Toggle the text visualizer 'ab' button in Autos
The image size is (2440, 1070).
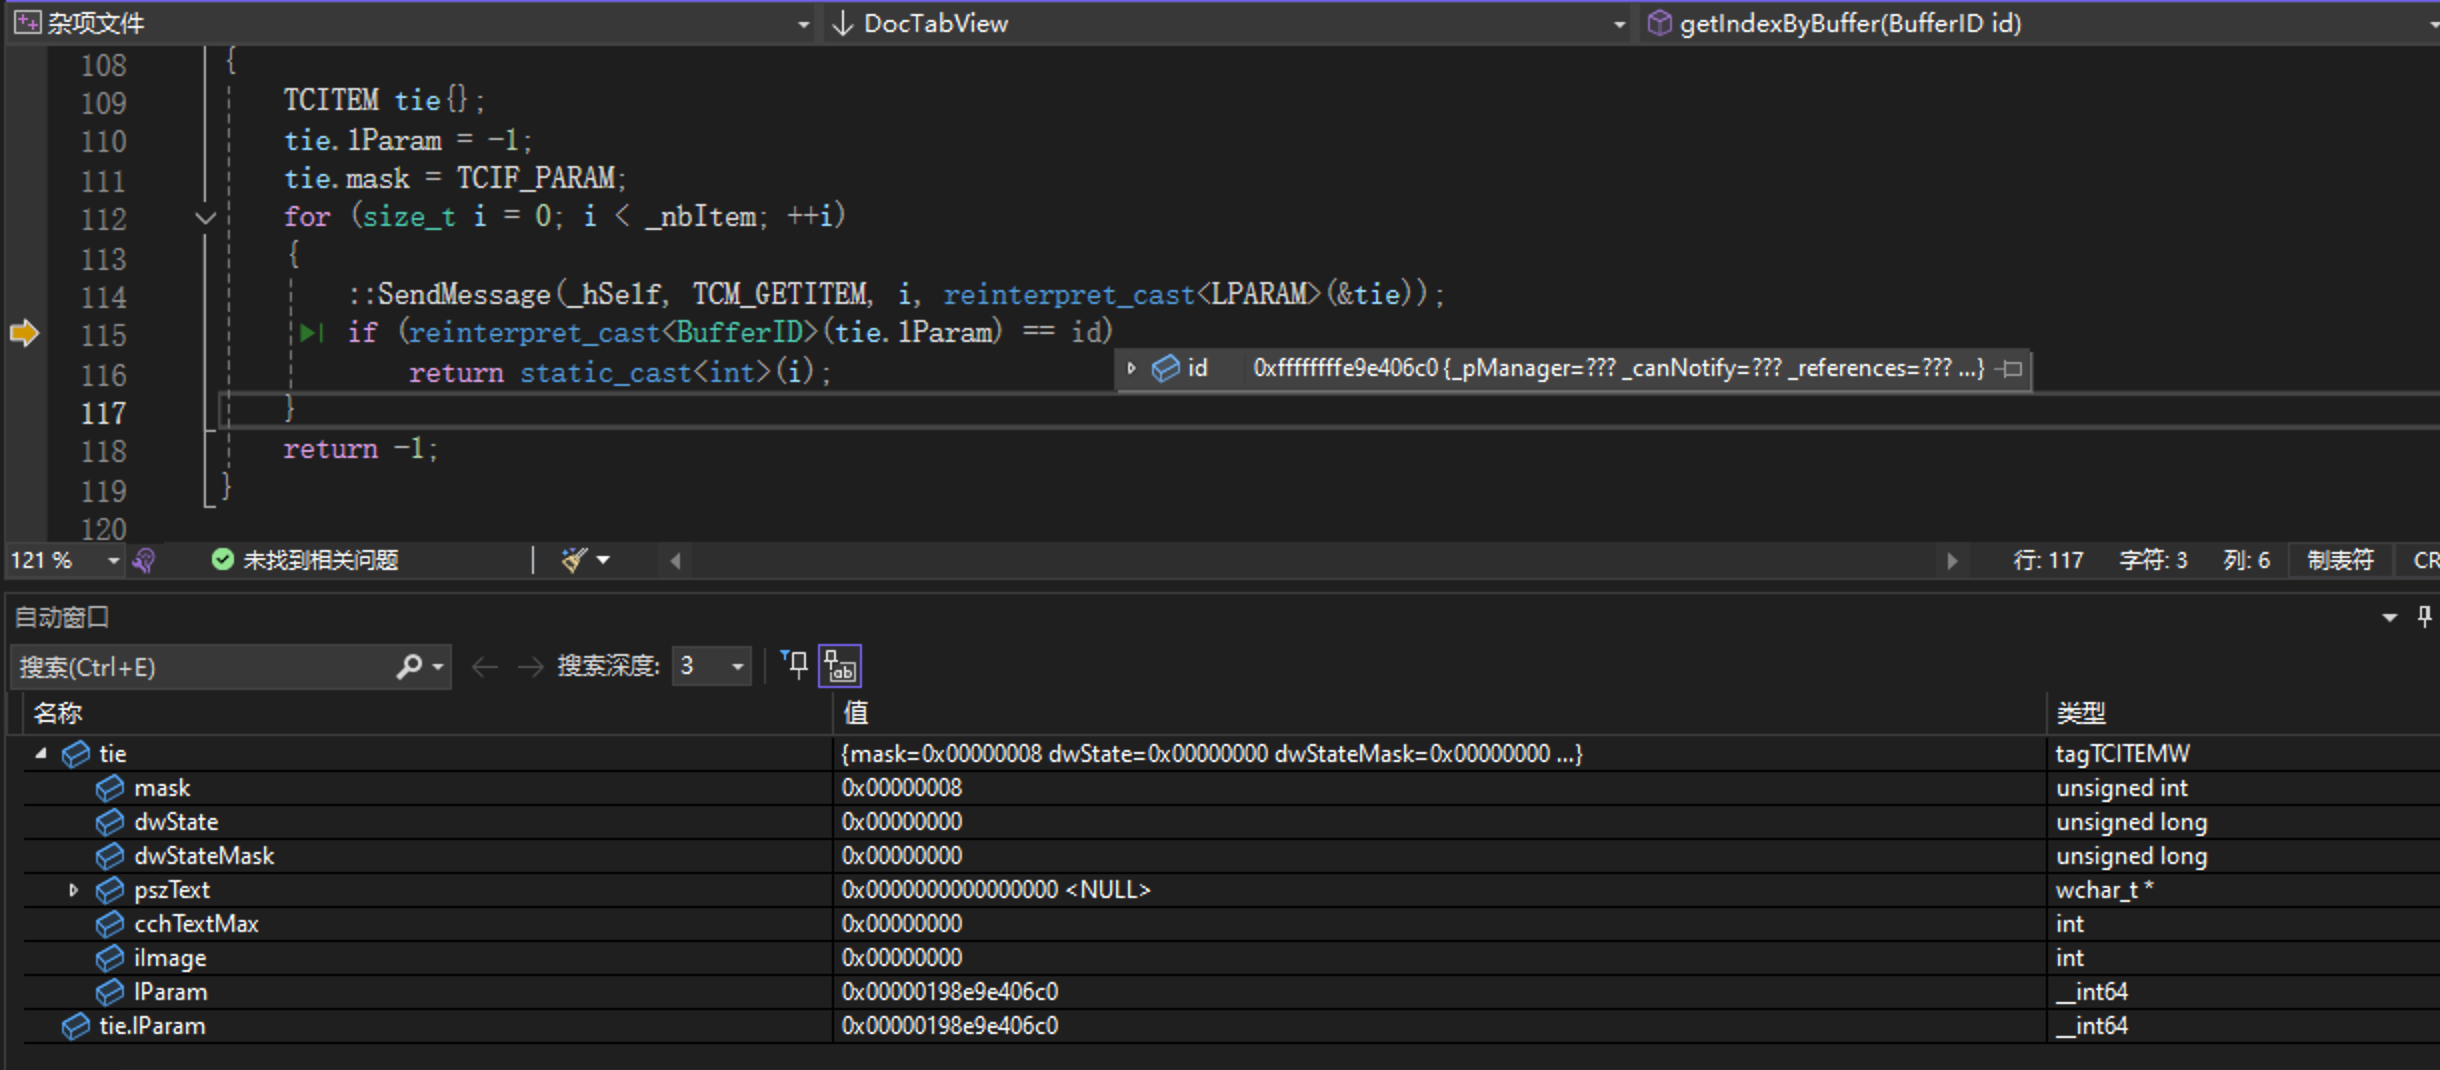point(839,664)
